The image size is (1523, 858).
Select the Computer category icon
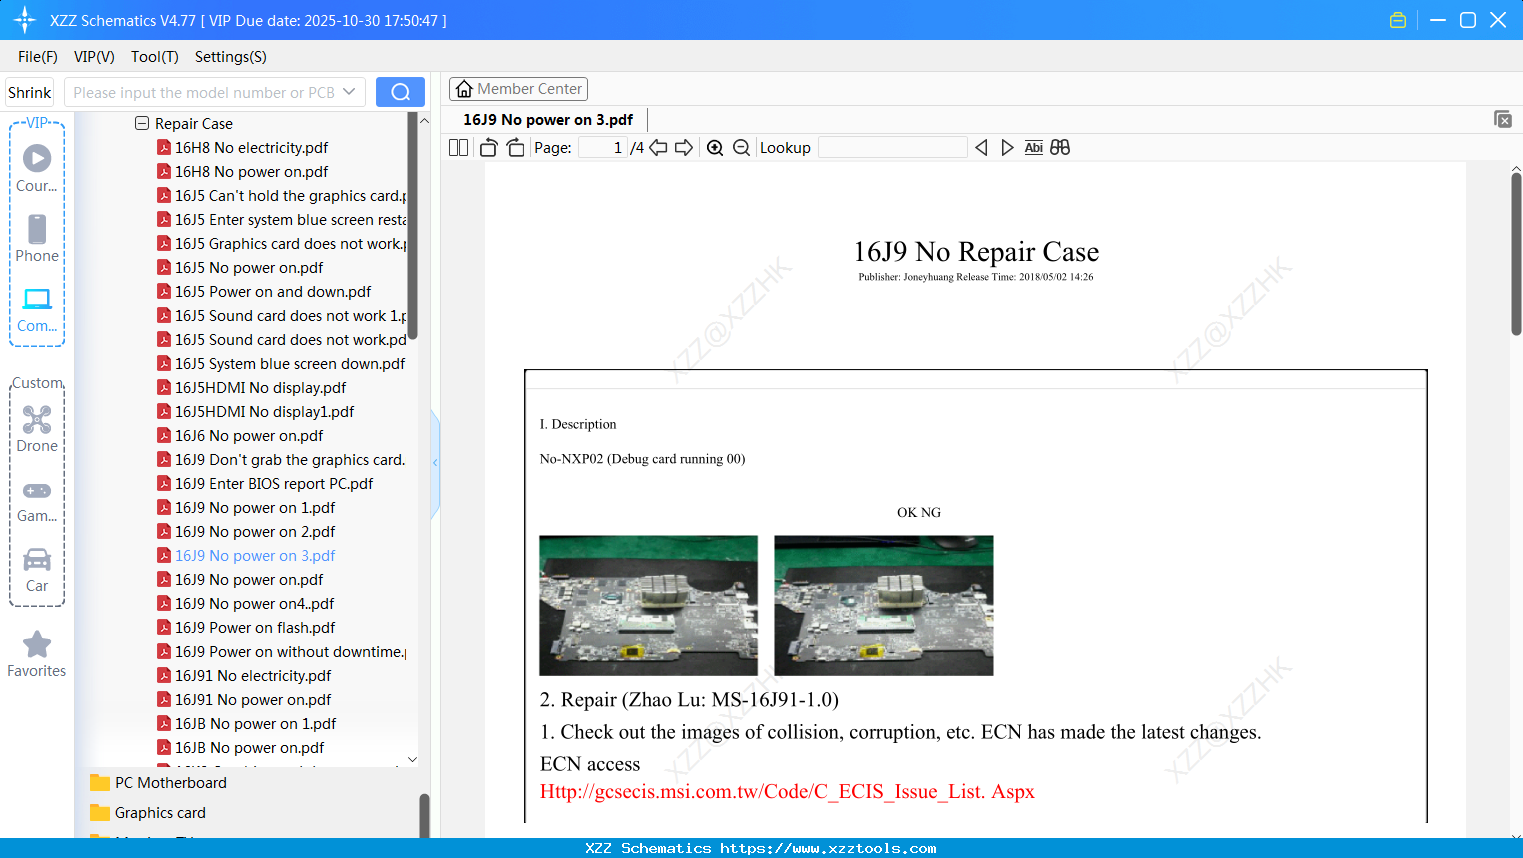(x=37, y=309)
